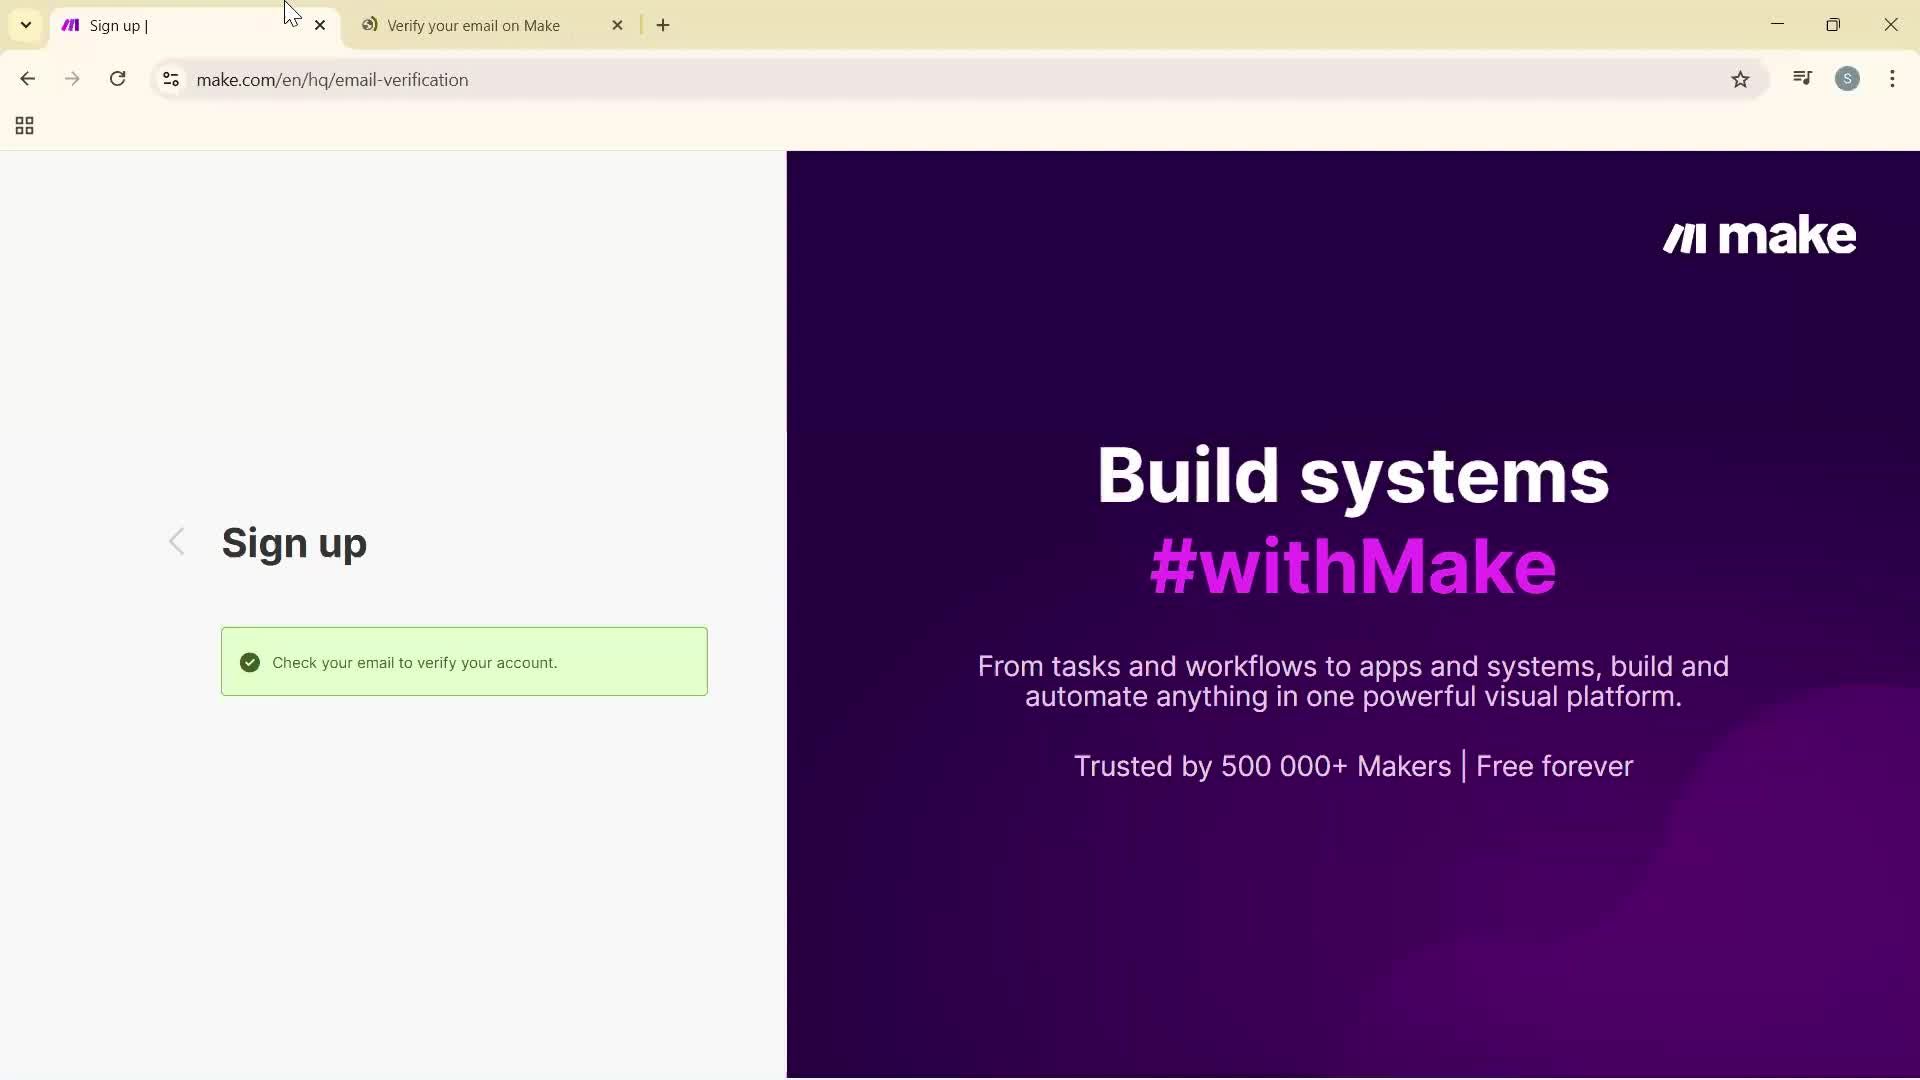
Task: Go back using the browser back arrow
Action: click(x=27, y=79)
